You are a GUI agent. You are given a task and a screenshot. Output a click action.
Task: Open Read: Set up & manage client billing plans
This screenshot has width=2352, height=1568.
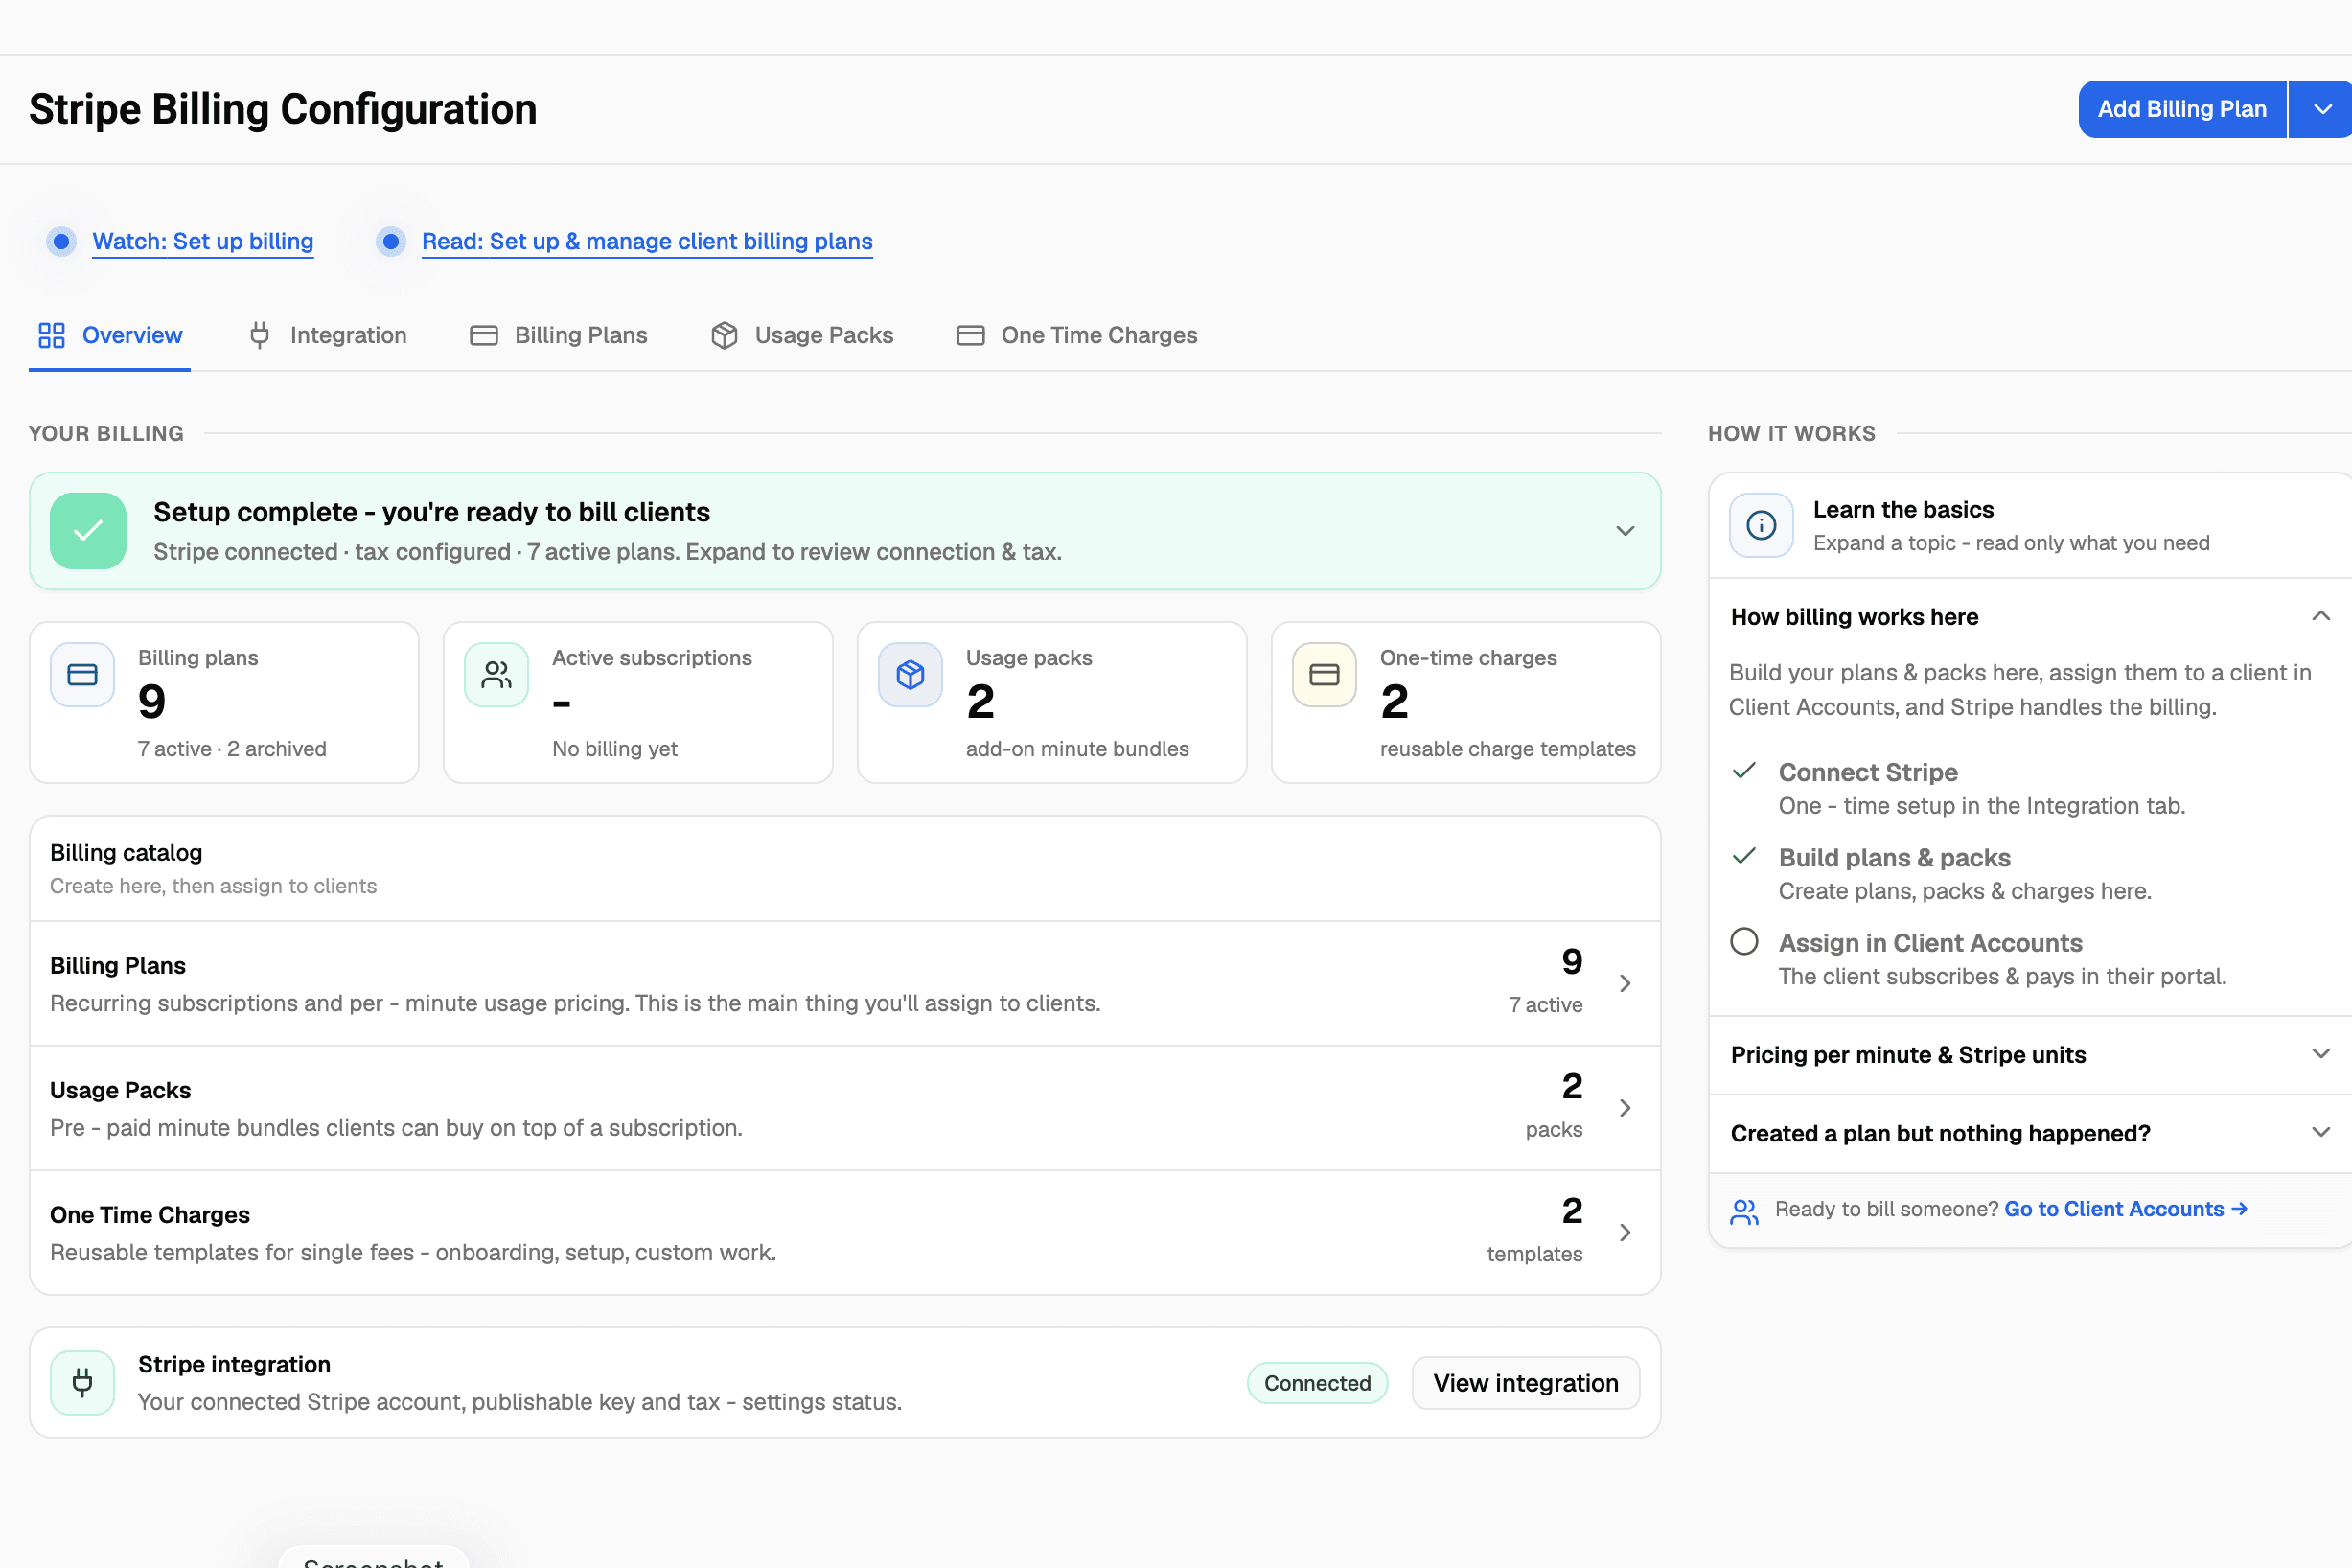tap(647, 241)
